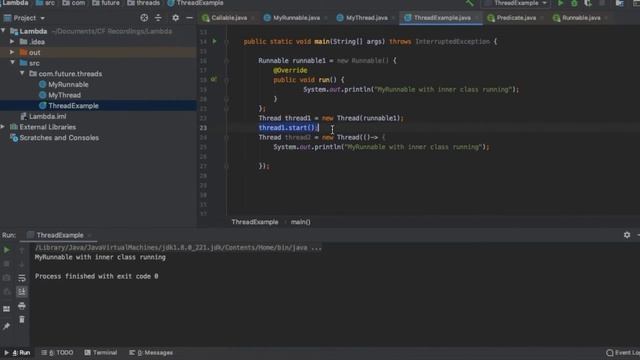Viewport: 640px width, 360px height.
Task: Switch to Callable.java tab
Action: tap(229, 18)
